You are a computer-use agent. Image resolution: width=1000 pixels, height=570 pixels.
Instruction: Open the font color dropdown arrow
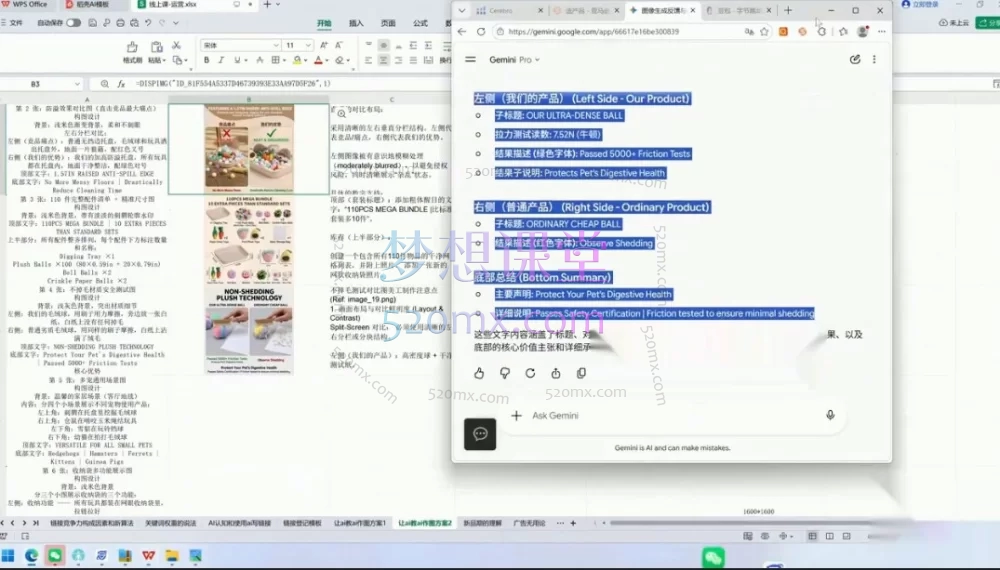pyautogui.click(x=327, y=60)
